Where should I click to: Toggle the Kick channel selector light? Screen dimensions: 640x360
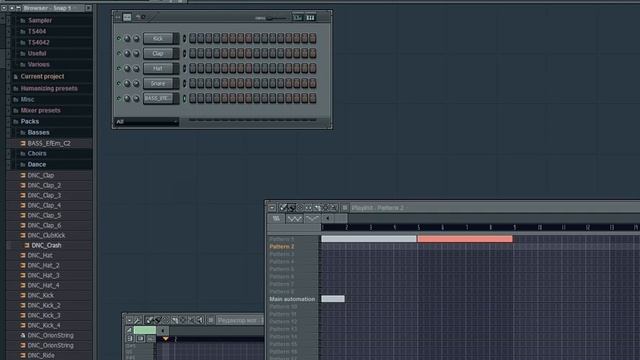click(x=184, y=38)
